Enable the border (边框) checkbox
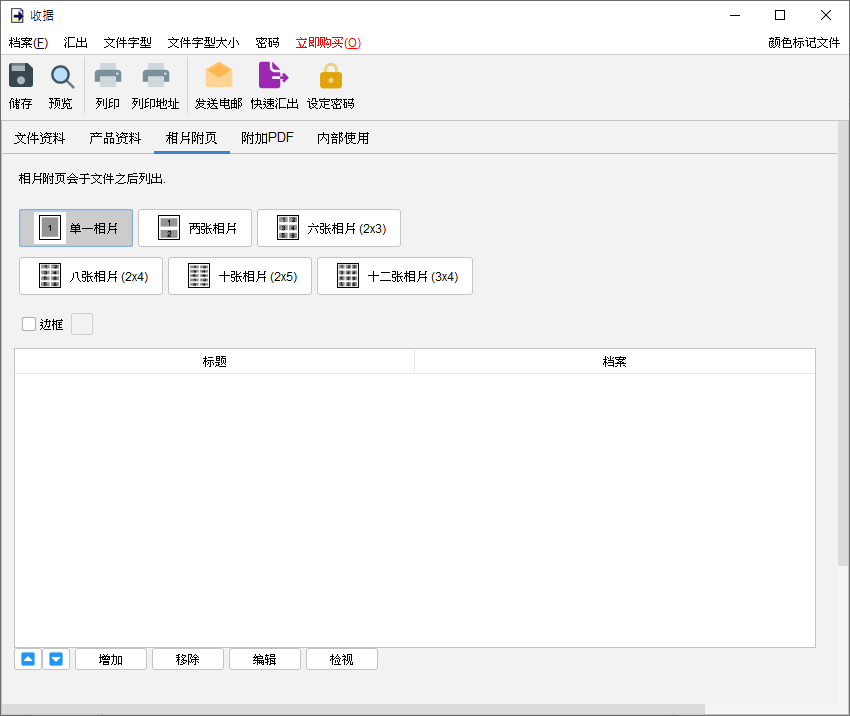The height and width of the screenshot is (716, 850). (29, 324)
